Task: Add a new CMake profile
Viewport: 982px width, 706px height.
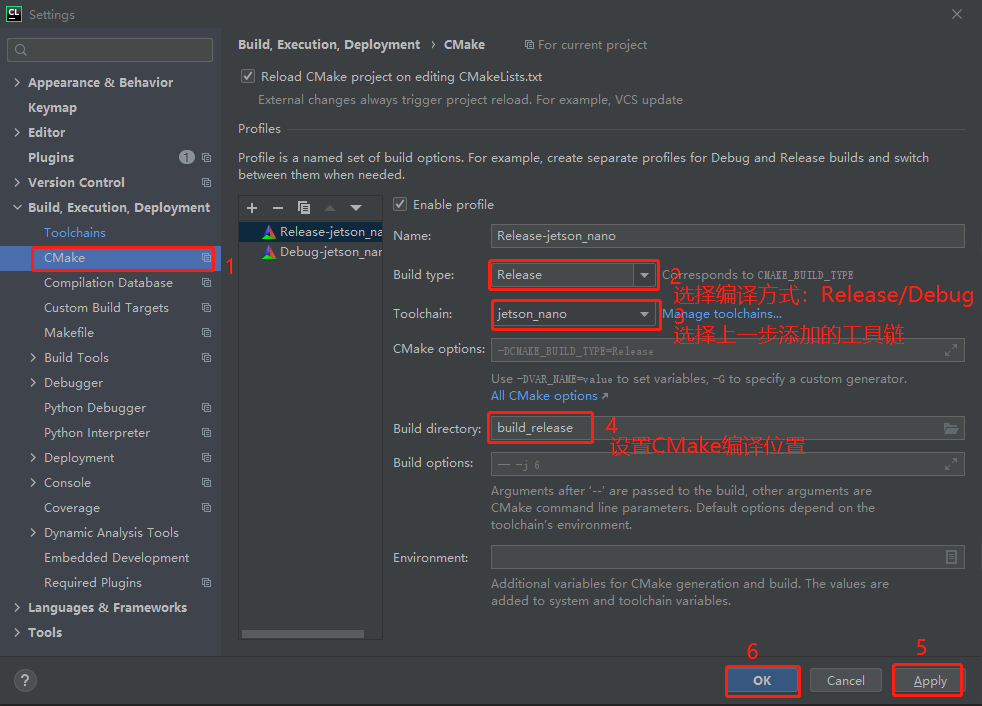Action: point(252,208)
